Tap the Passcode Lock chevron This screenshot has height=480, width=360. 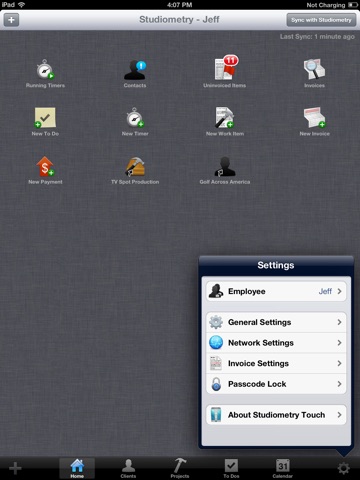pos(339,384)
